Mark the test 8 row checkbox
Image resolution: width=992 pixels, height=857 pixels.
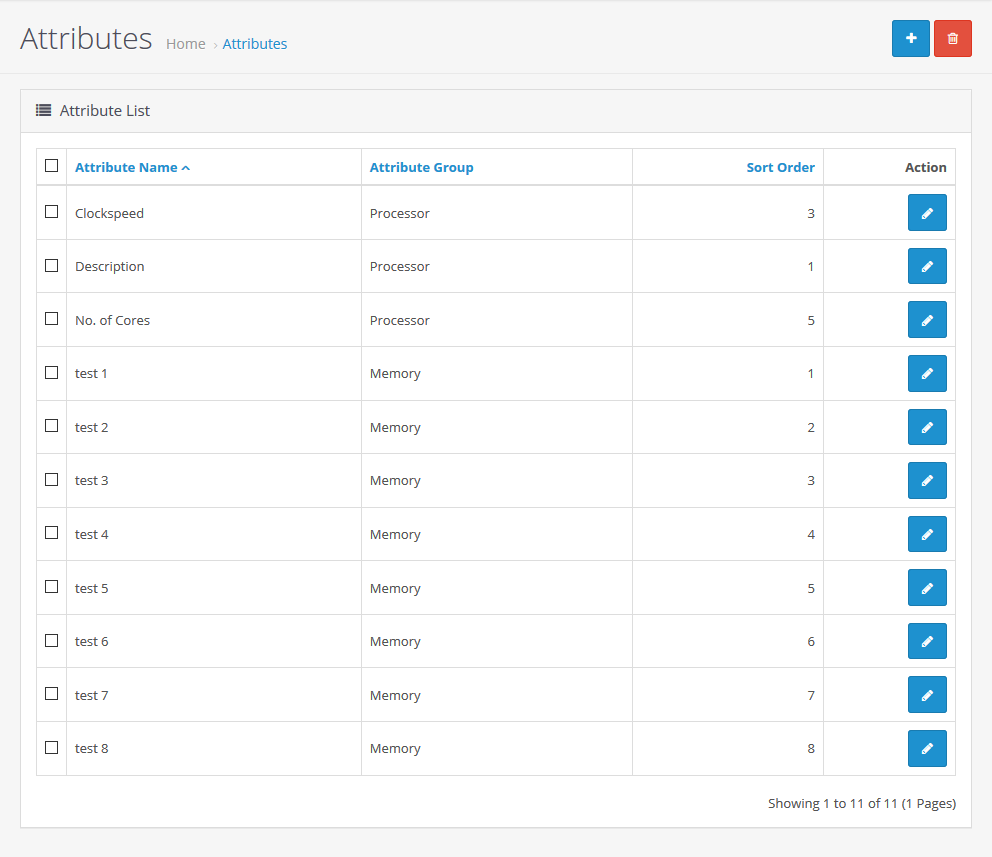(x=52, y=748)
